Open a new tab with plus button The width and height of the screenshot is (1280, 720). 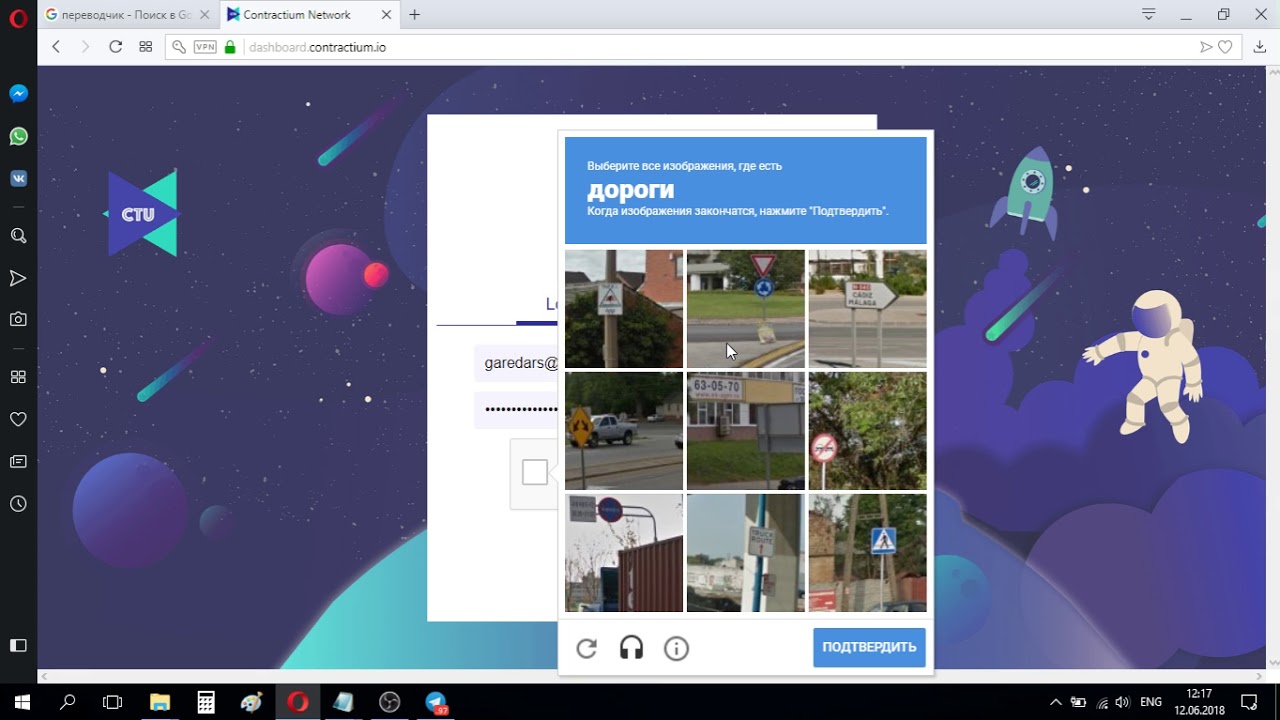tap(415, 15)
